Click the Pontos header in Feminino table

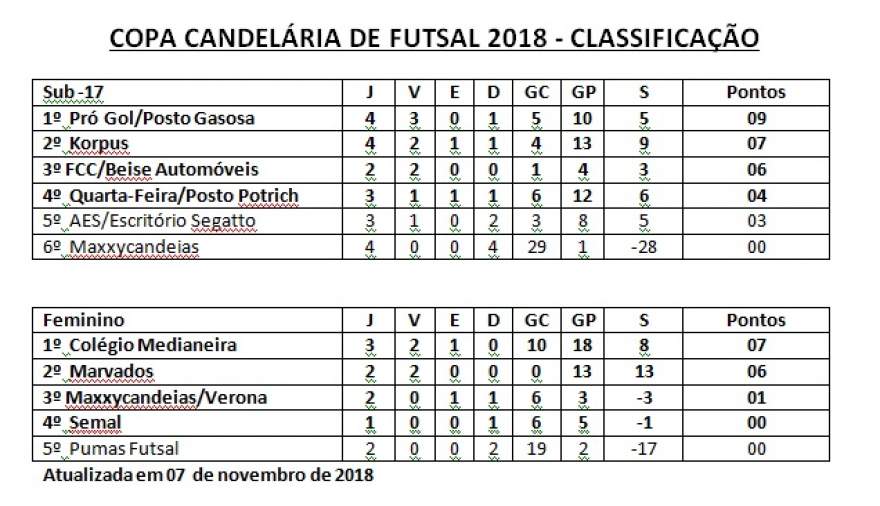coord(756,320)
